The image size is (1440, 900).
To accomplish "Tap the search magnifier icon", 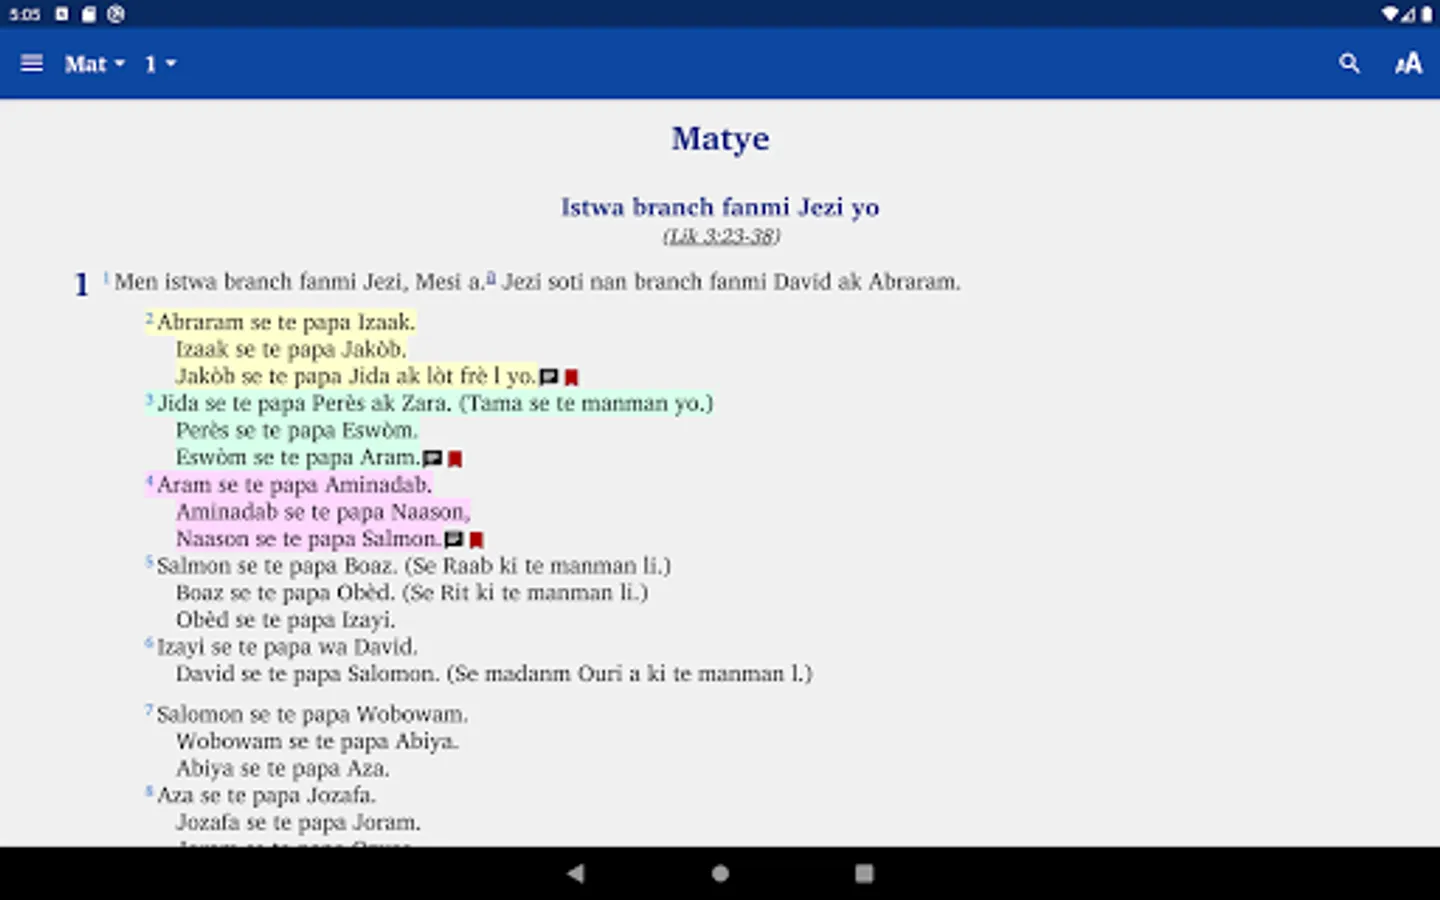I will click(1349, 64).
